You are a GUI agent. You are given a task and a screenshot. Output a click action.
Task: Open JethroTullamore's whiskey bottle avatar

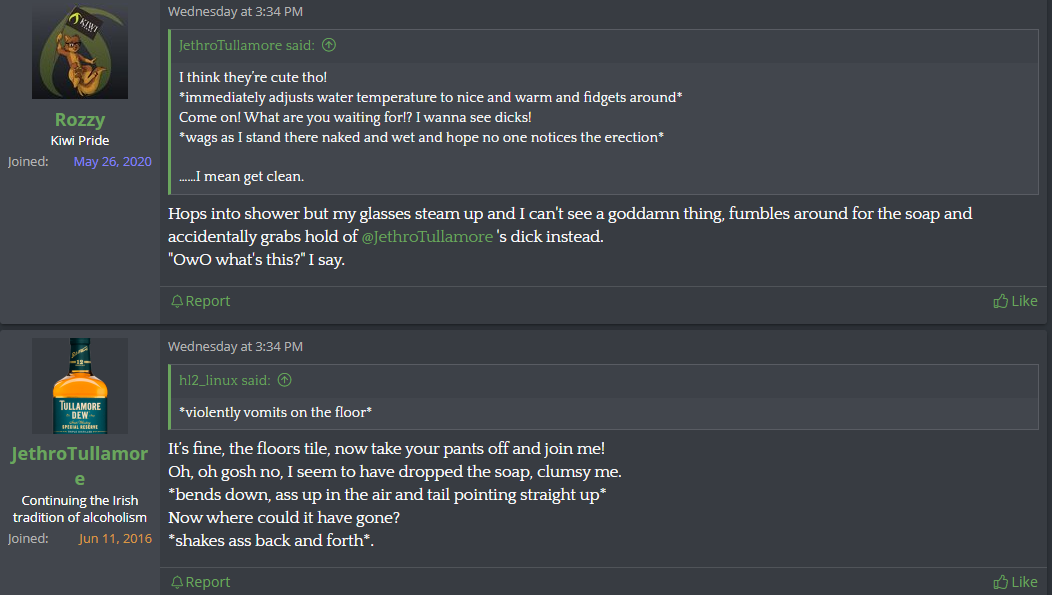[x=80, y=386]
